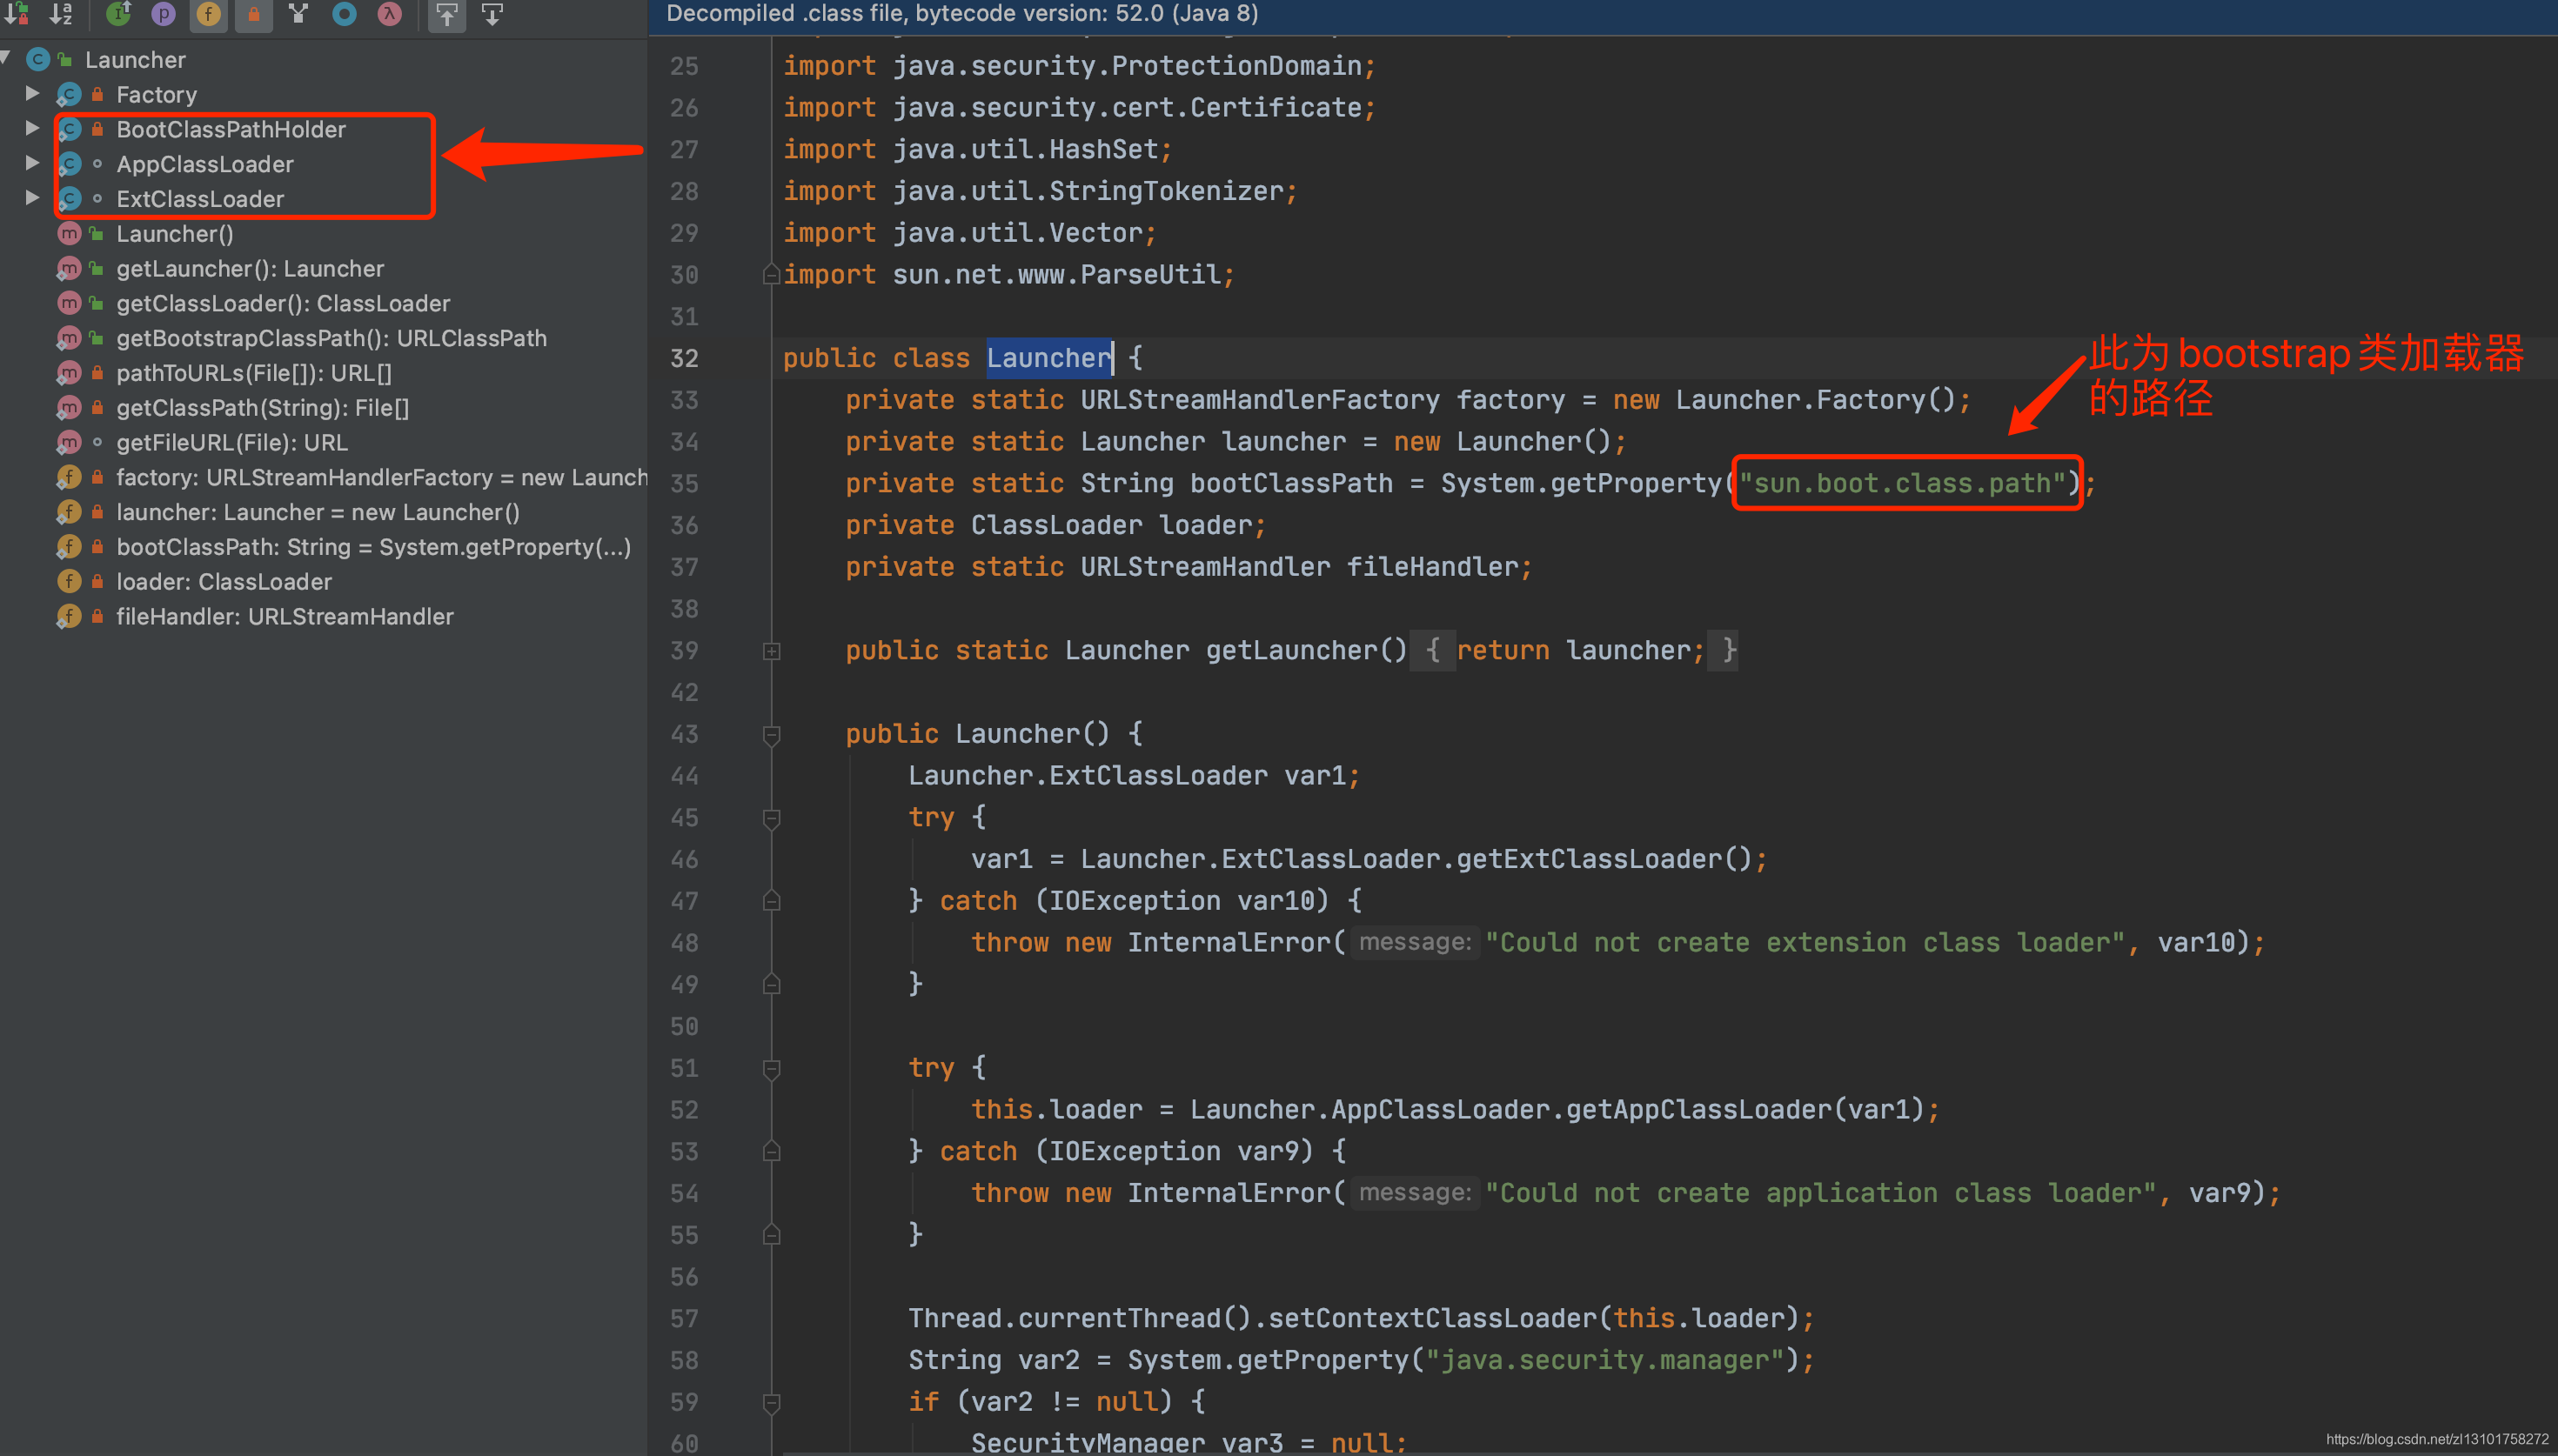Select getLauncher(): Launcher method entry
Viewport: 2558px width, 1456px height.
[249, 268]
